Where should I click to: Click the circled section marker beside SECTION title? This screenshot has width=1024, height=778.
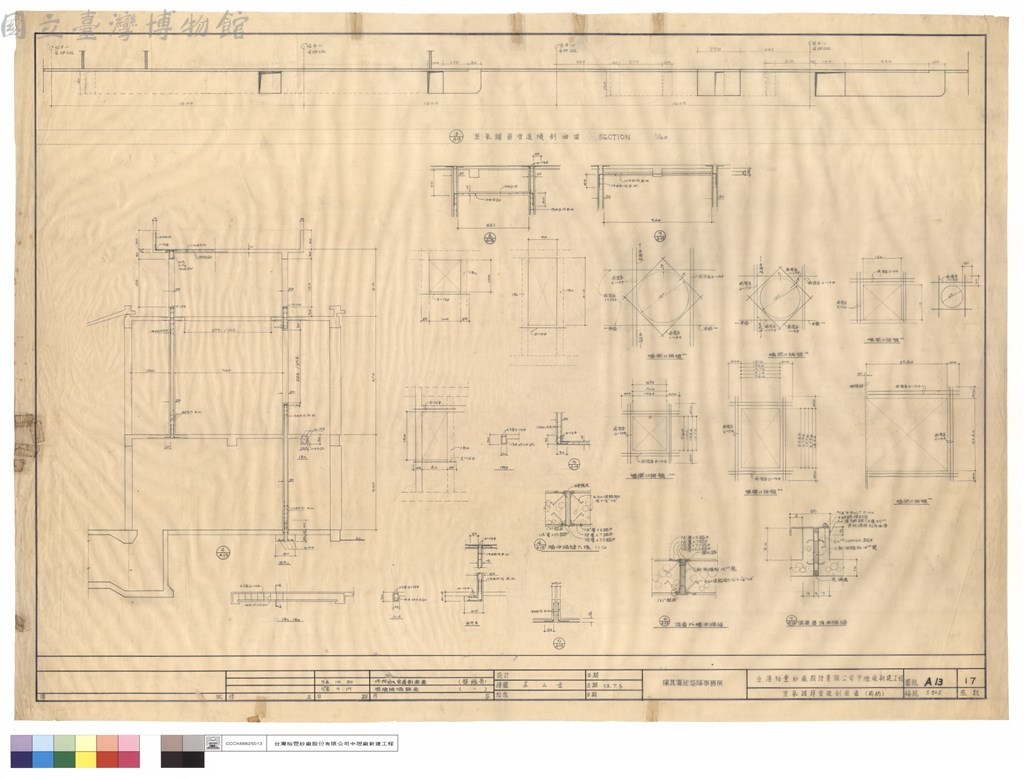[x=455, y=138]
